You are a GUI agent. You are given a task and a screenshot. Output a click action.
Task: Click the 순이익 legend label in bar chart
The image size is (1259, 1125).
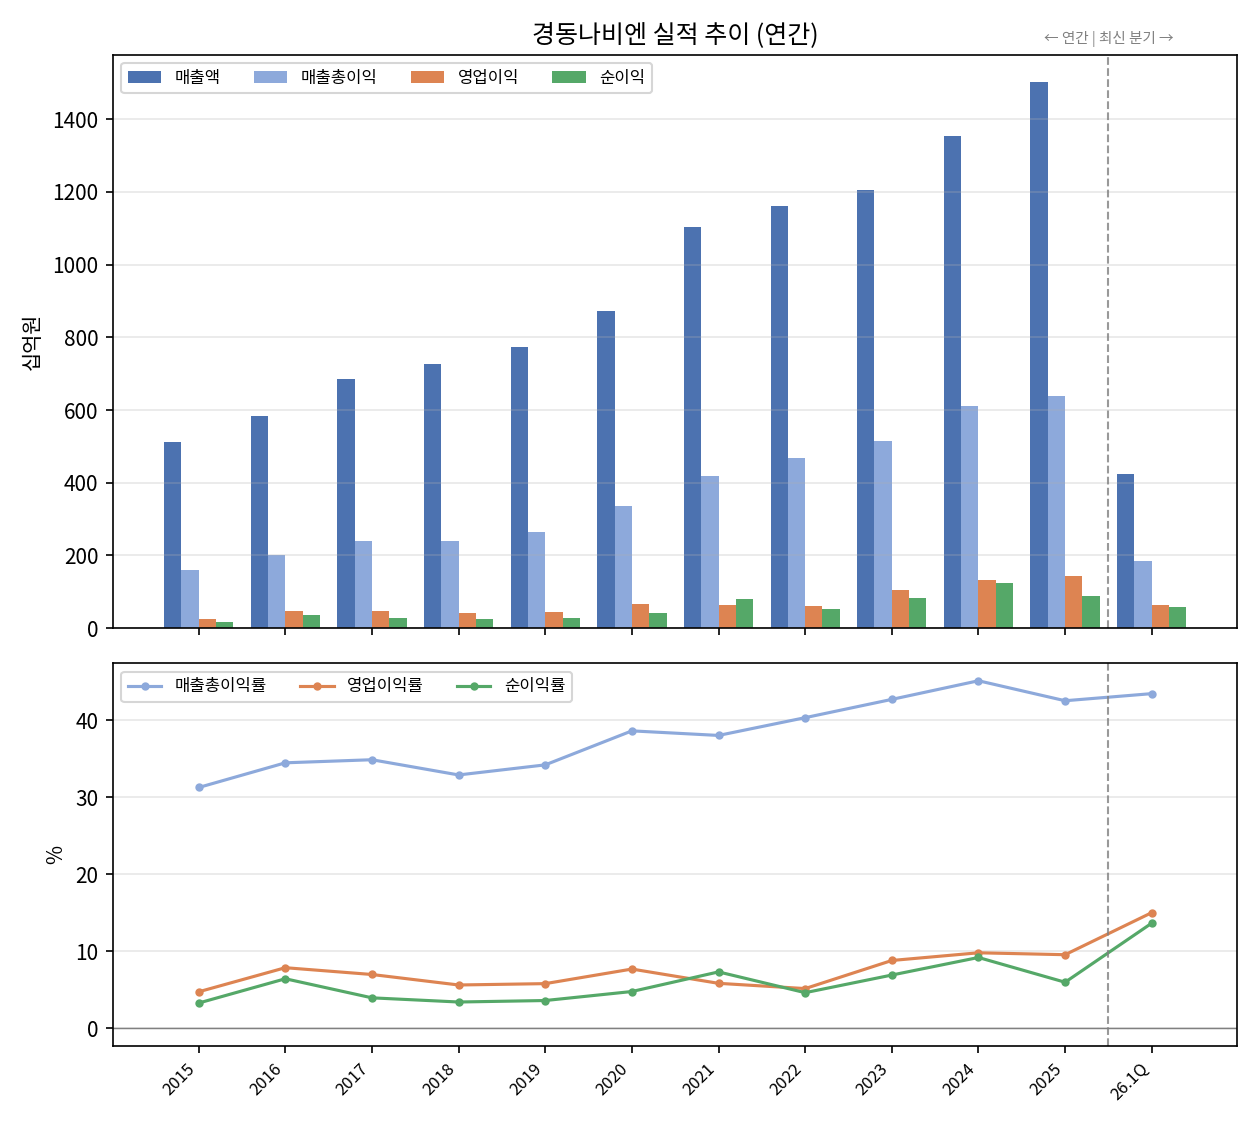tap(622, 77)
